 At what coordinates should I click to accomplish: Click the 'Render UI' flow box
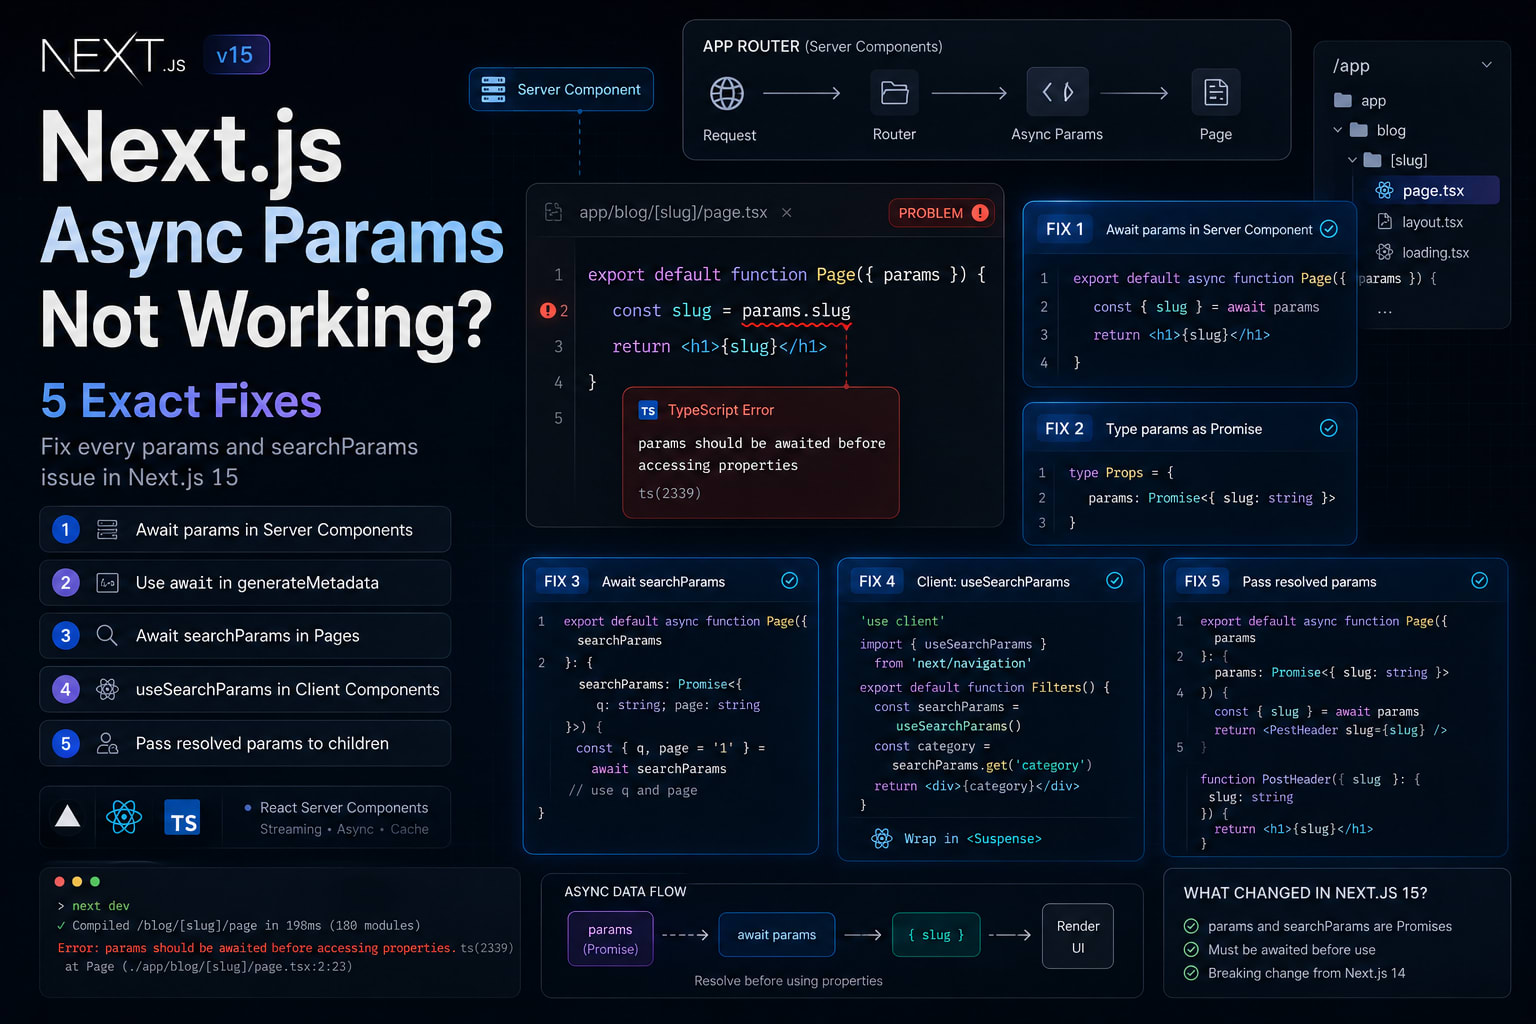(x=1078, y=936)
